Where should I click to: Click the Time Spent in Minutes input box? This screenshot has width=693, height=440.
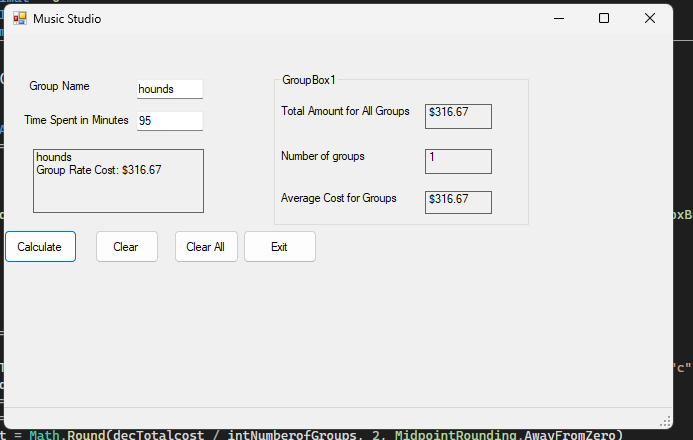(169, 121)
